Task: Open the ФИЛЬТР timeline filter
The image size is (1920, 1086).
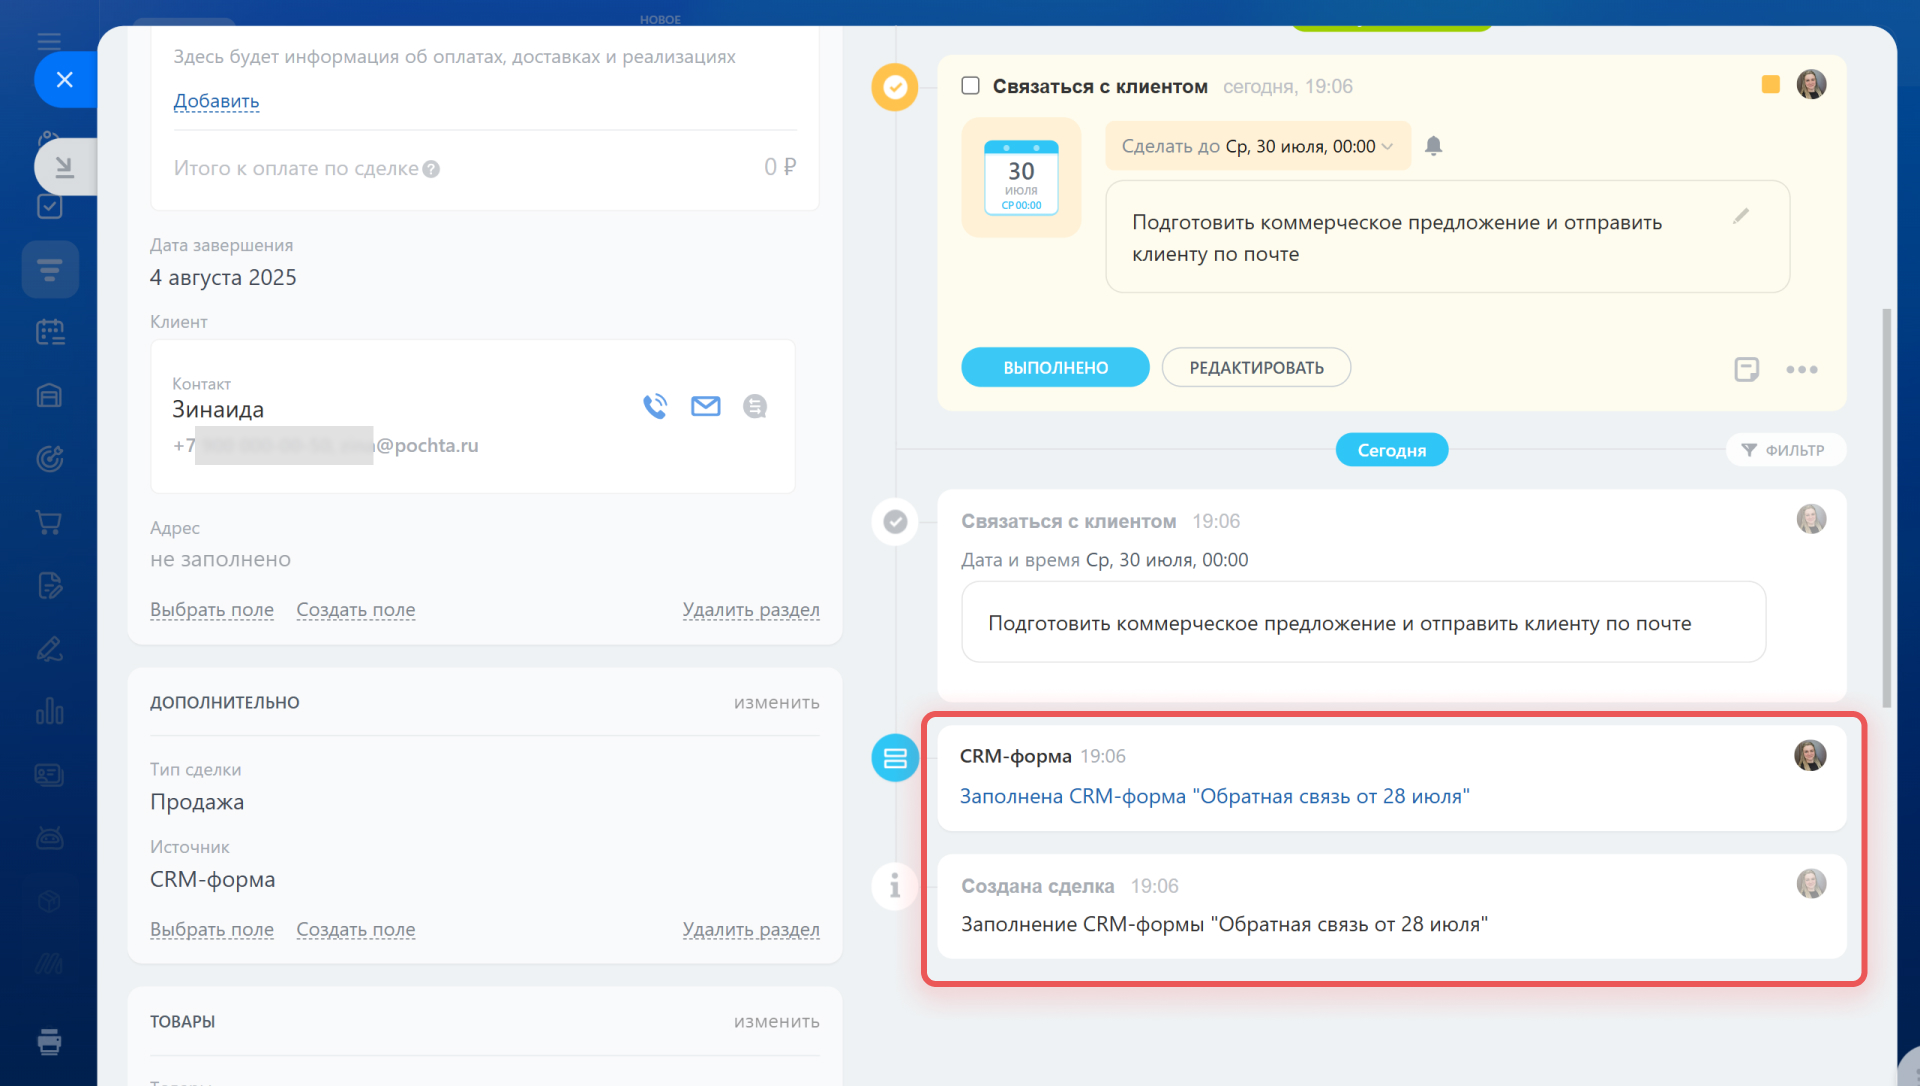Action: (x=1785, y=450)
